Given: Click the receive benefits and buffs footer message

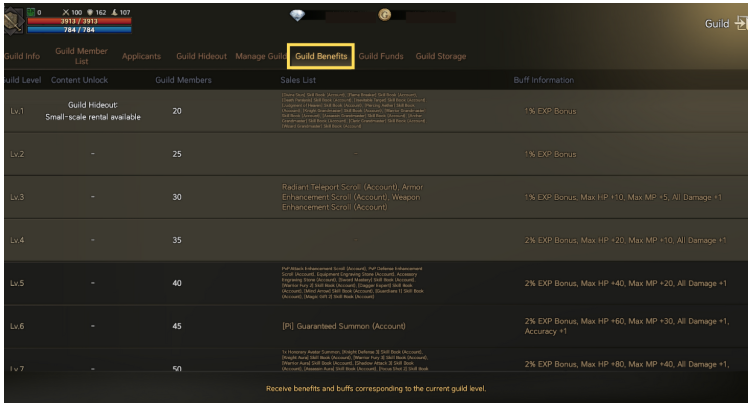Looking at the screenshot, I should click(376, 388).
